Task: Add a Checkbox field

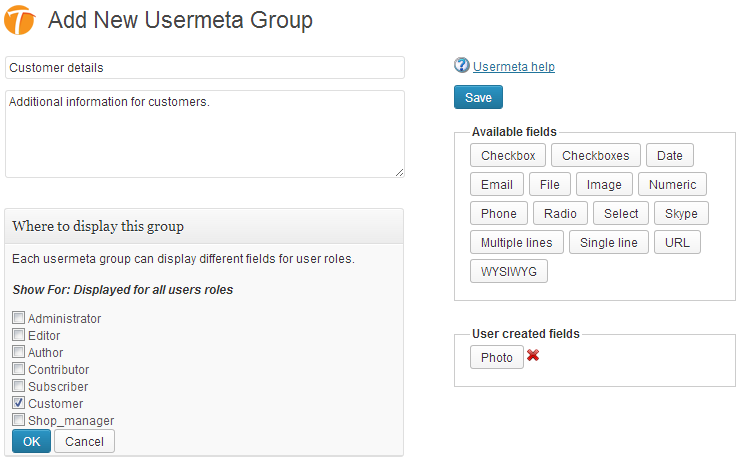Action: click(x=508, y=155)
